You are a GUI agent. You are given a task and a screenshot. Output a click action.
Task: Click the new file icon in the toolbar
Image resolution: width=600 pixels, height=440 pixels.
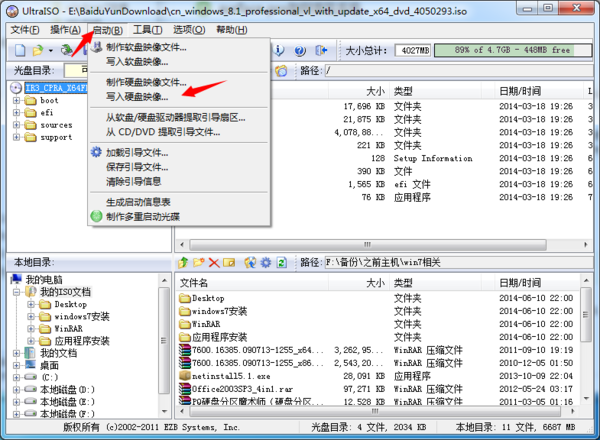pyautogui.click(x=19, y=49)
